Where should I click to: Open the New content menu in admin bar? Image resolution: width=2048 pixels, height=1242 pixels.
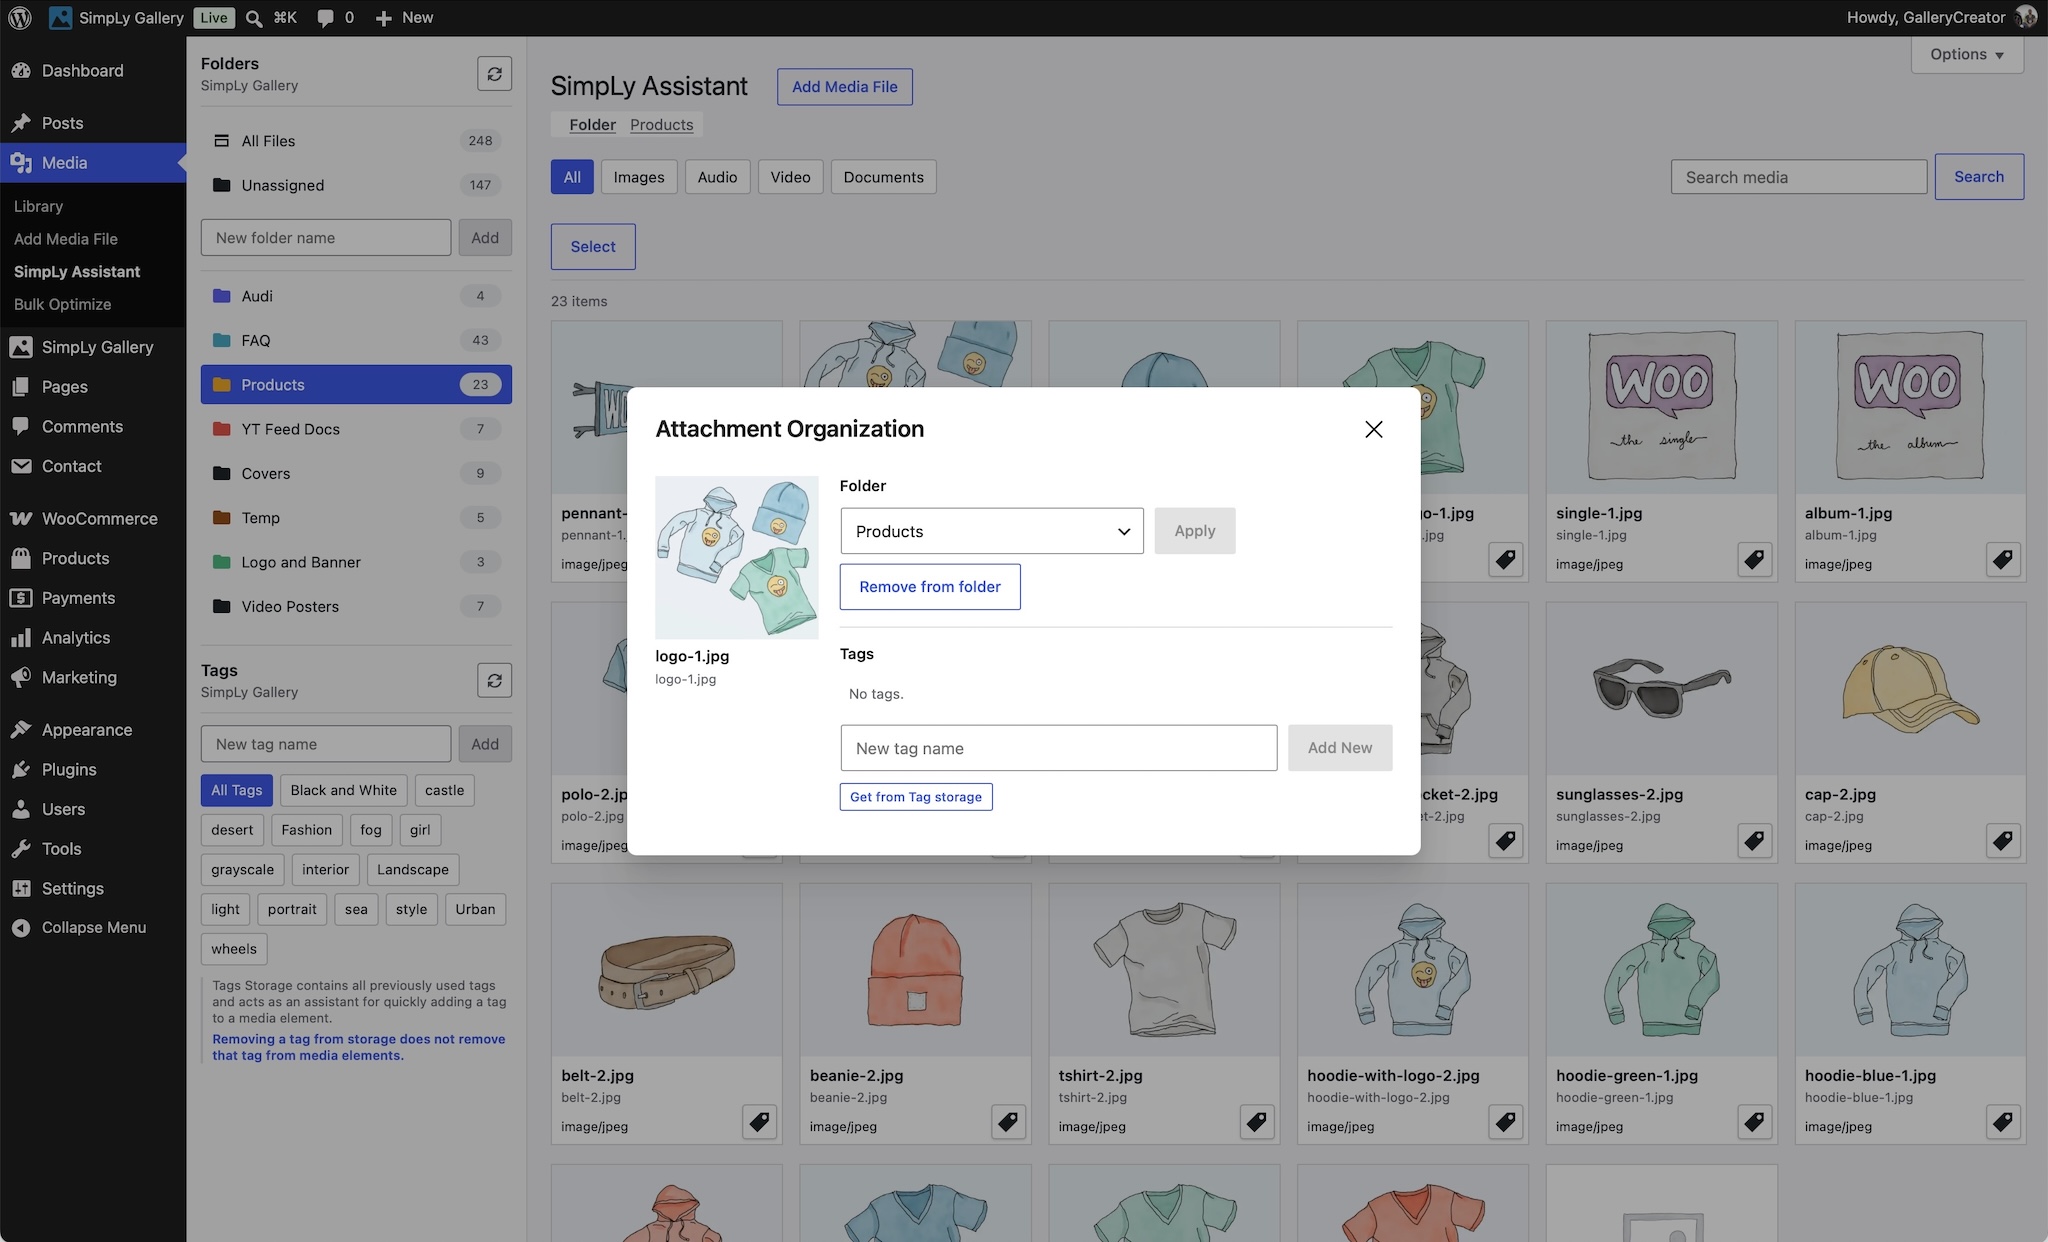[x=404, y=18]
